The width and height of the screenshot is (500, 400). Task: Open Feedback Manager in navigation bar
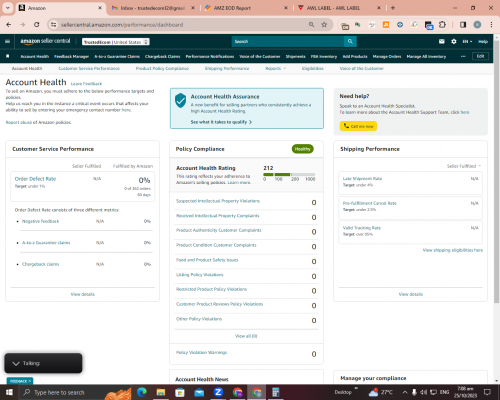[x=71, y=56]
